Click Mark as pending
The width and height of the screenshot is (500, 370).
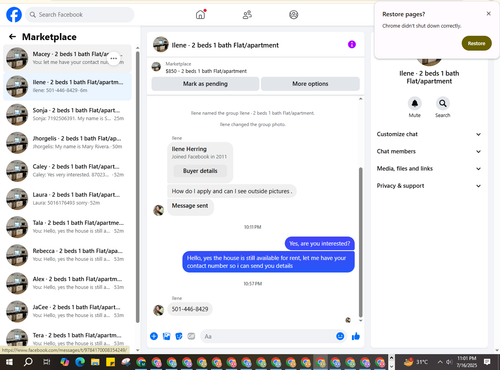(x=205, y=84)
